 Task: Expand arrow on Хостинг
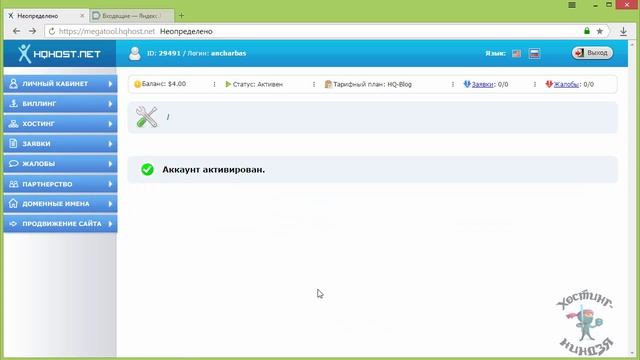110,124
